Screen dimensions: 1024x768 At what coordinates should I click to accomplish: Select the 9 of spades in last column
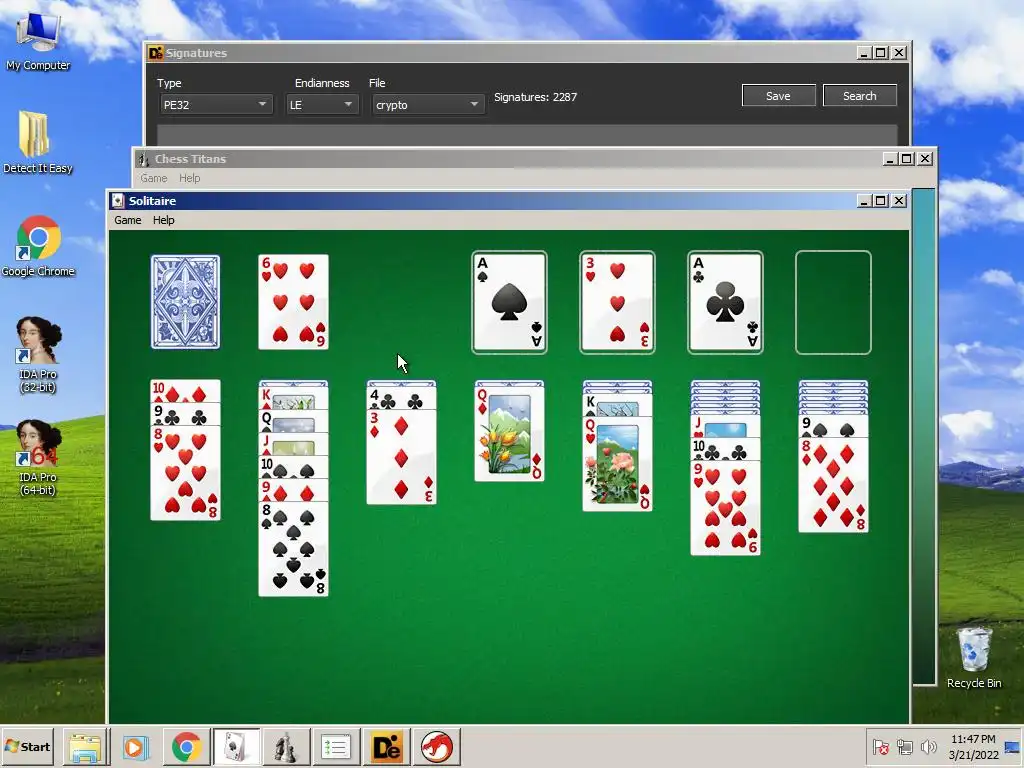tap(833, 426)
